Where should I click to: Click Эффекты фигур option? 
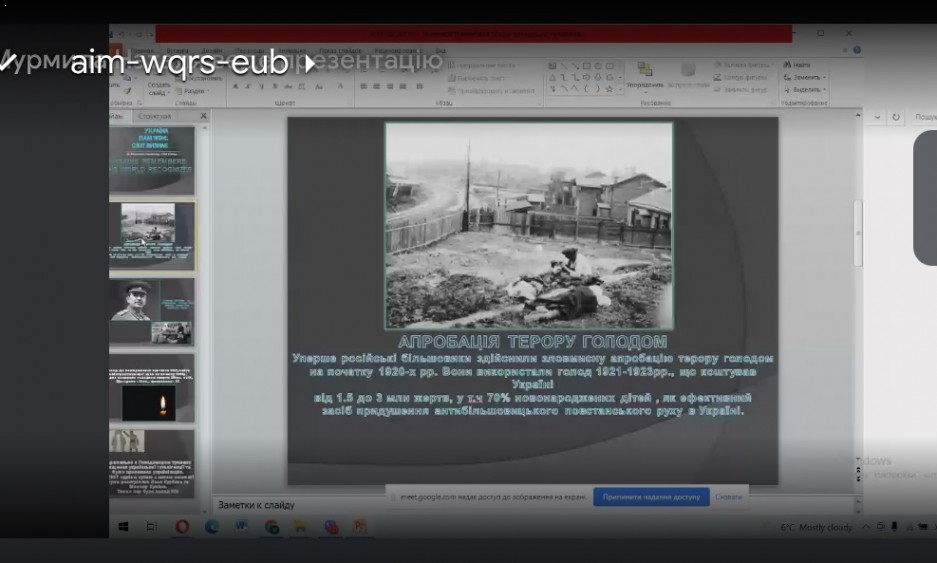740,90
